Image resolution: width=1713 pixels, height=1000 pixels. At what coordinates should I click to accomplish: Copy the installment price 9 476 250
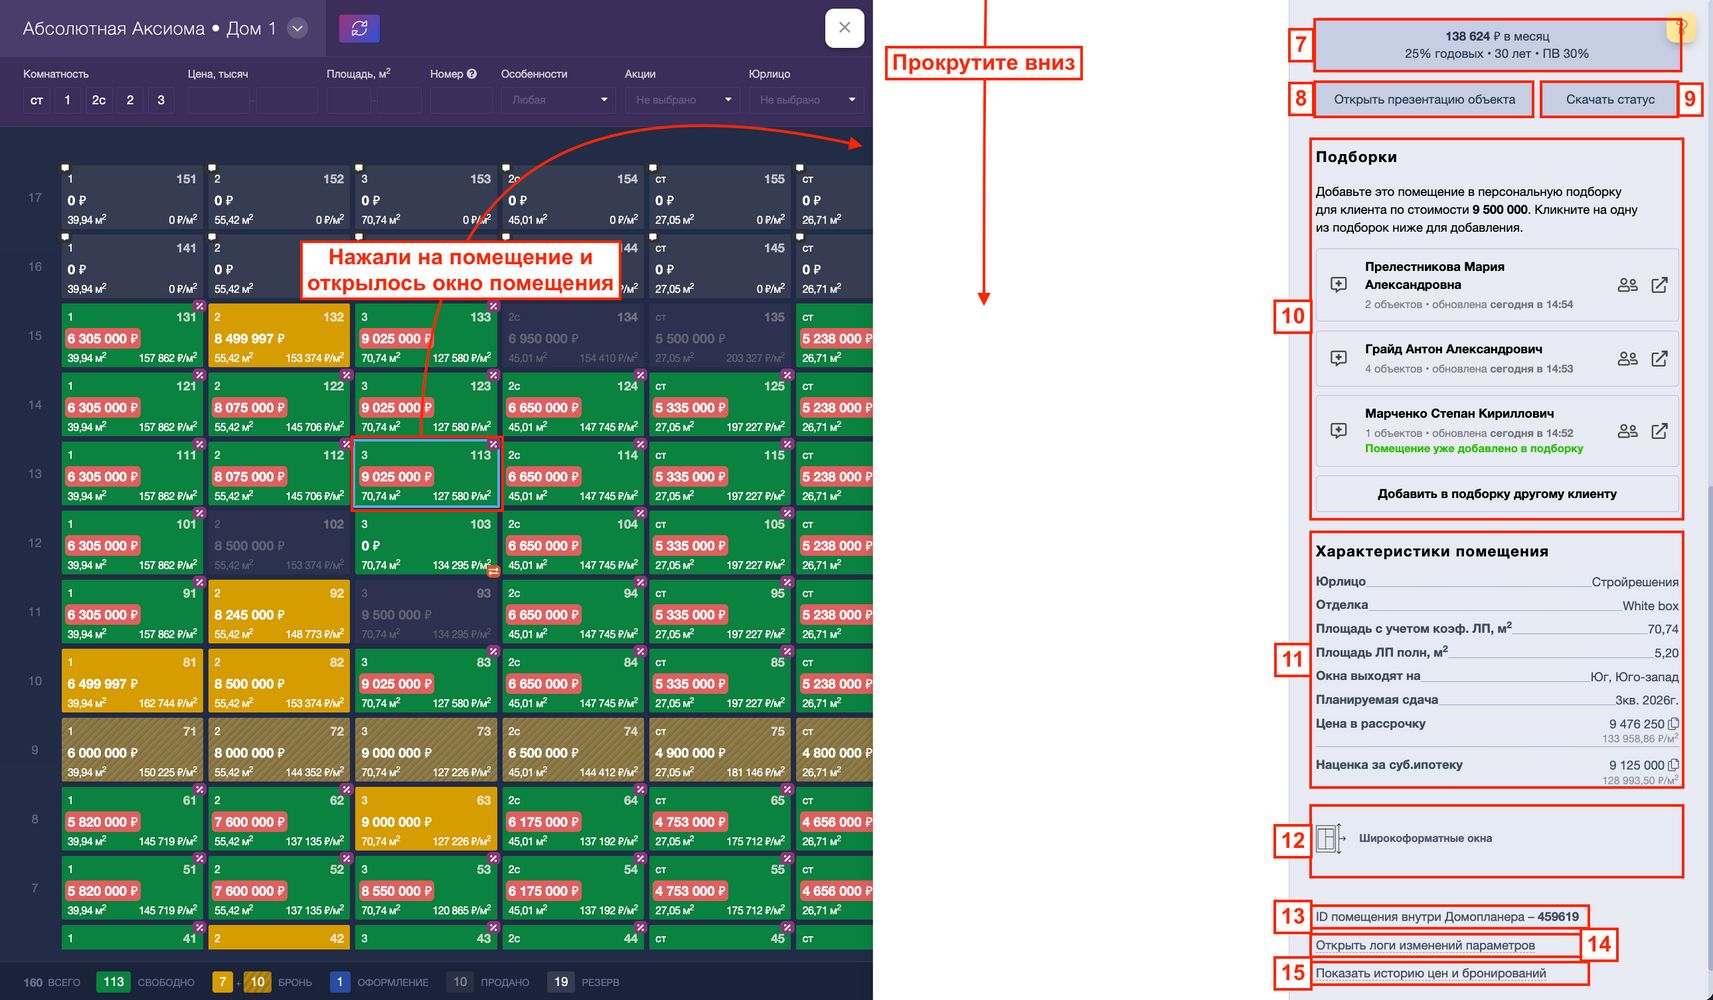click(1673, 724)
